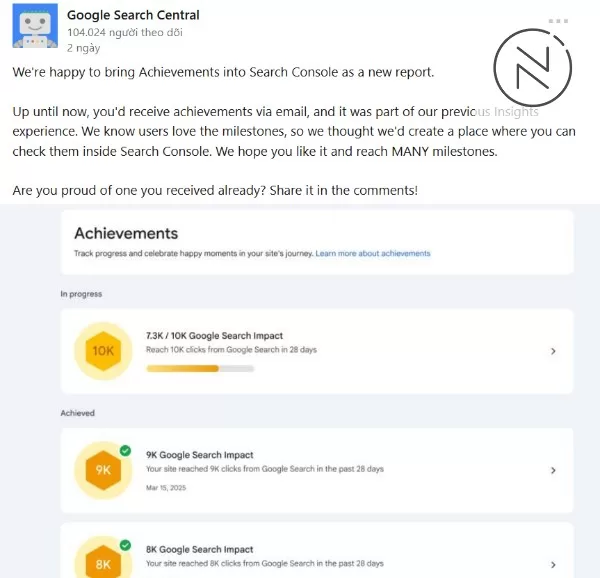Open the post's three-dot options menu
This screenshot has height=578, width=600.
(x=558, y=21)
